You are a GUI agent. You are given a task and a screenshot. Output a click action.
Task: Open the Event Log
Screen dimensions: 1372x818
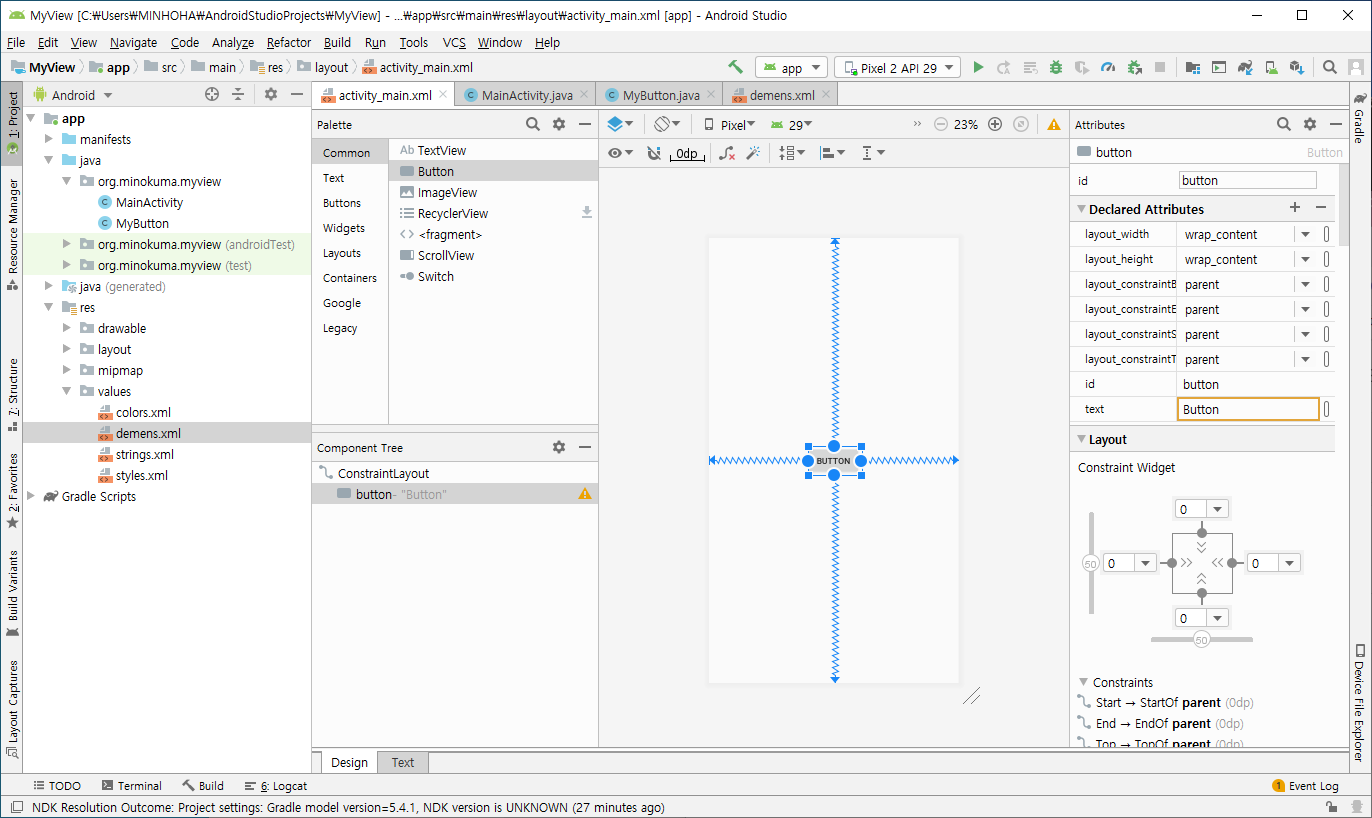[1306, 786]
